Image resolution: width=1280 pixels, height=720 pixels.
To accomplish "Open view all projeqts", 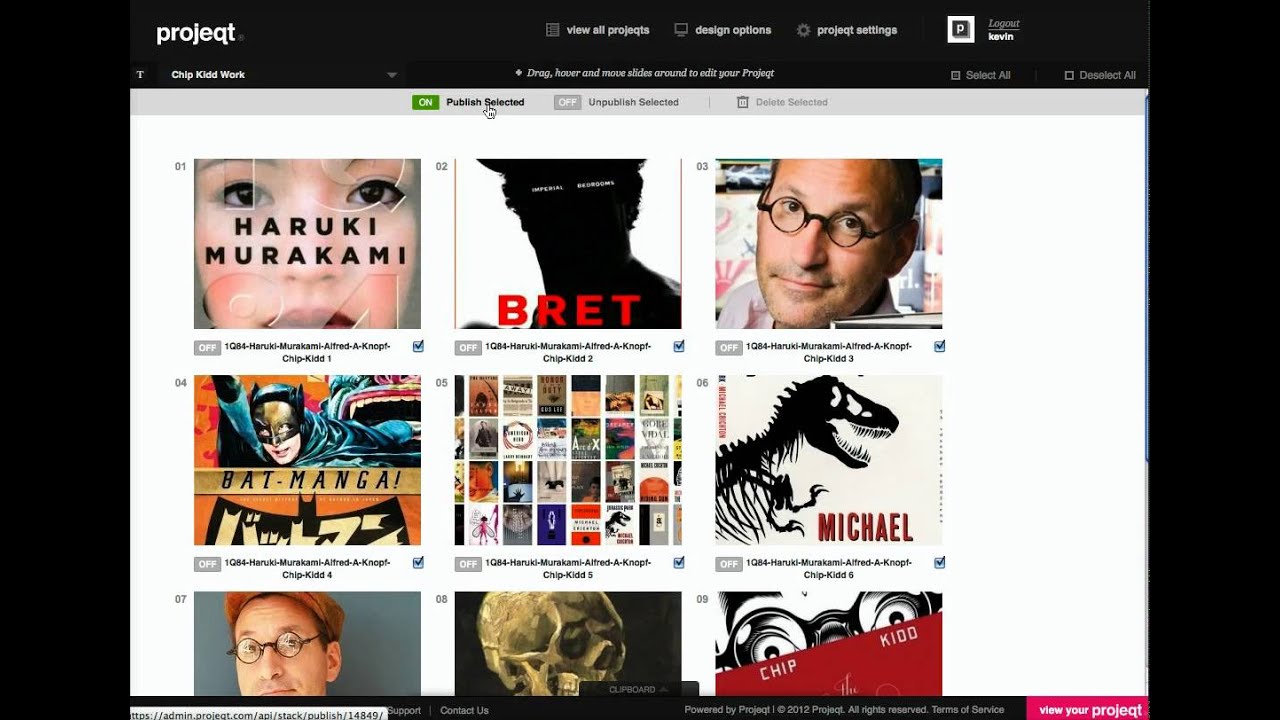I will 608,30.
